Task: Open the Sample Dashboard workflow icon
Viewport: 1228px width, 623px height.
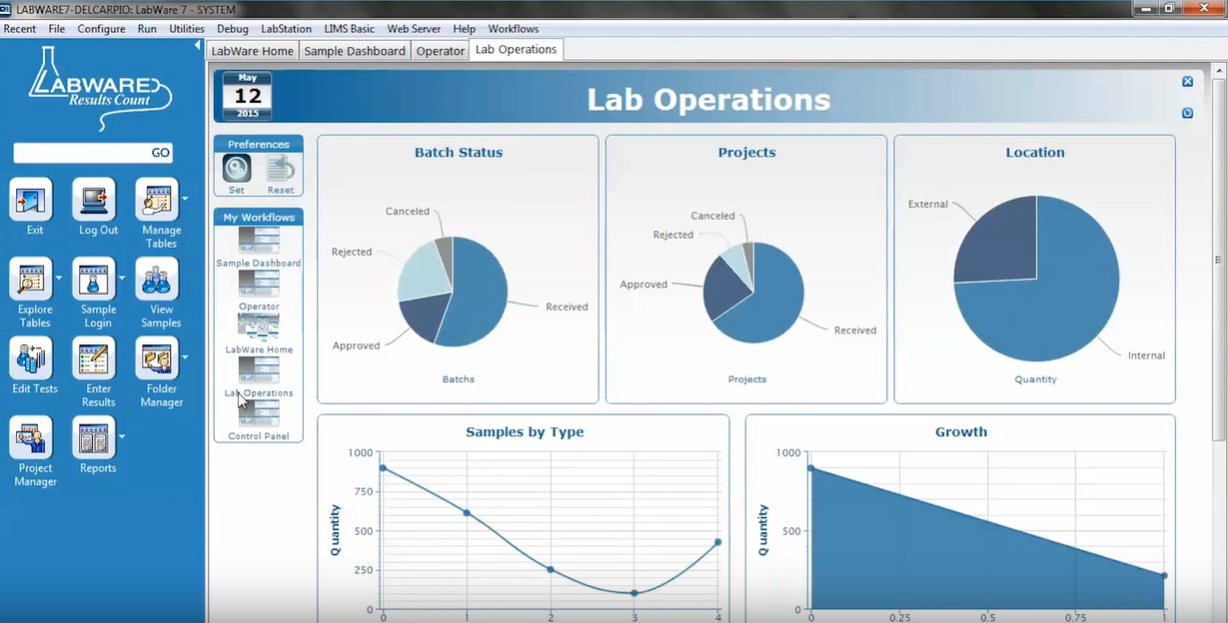Action: 259,241
